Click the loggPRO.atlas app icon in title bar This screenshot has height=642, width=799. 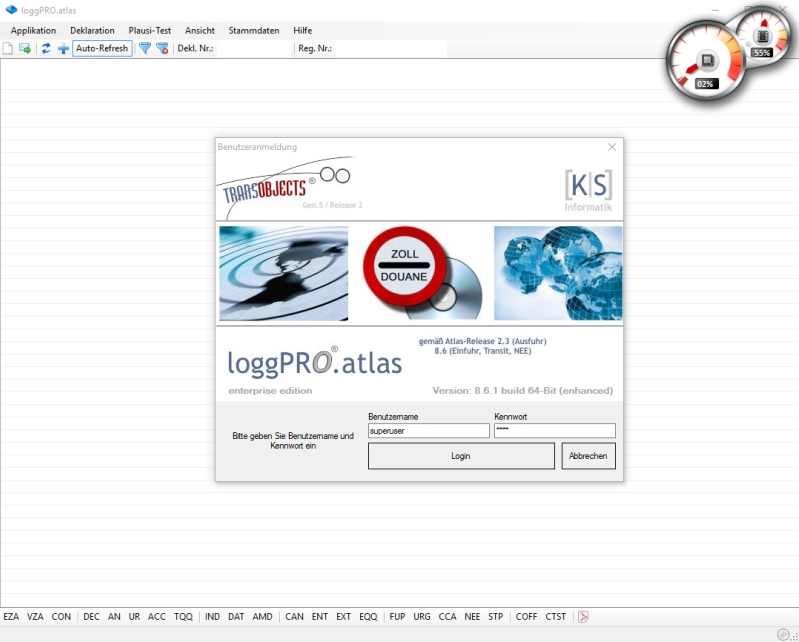tap(11, 10)
